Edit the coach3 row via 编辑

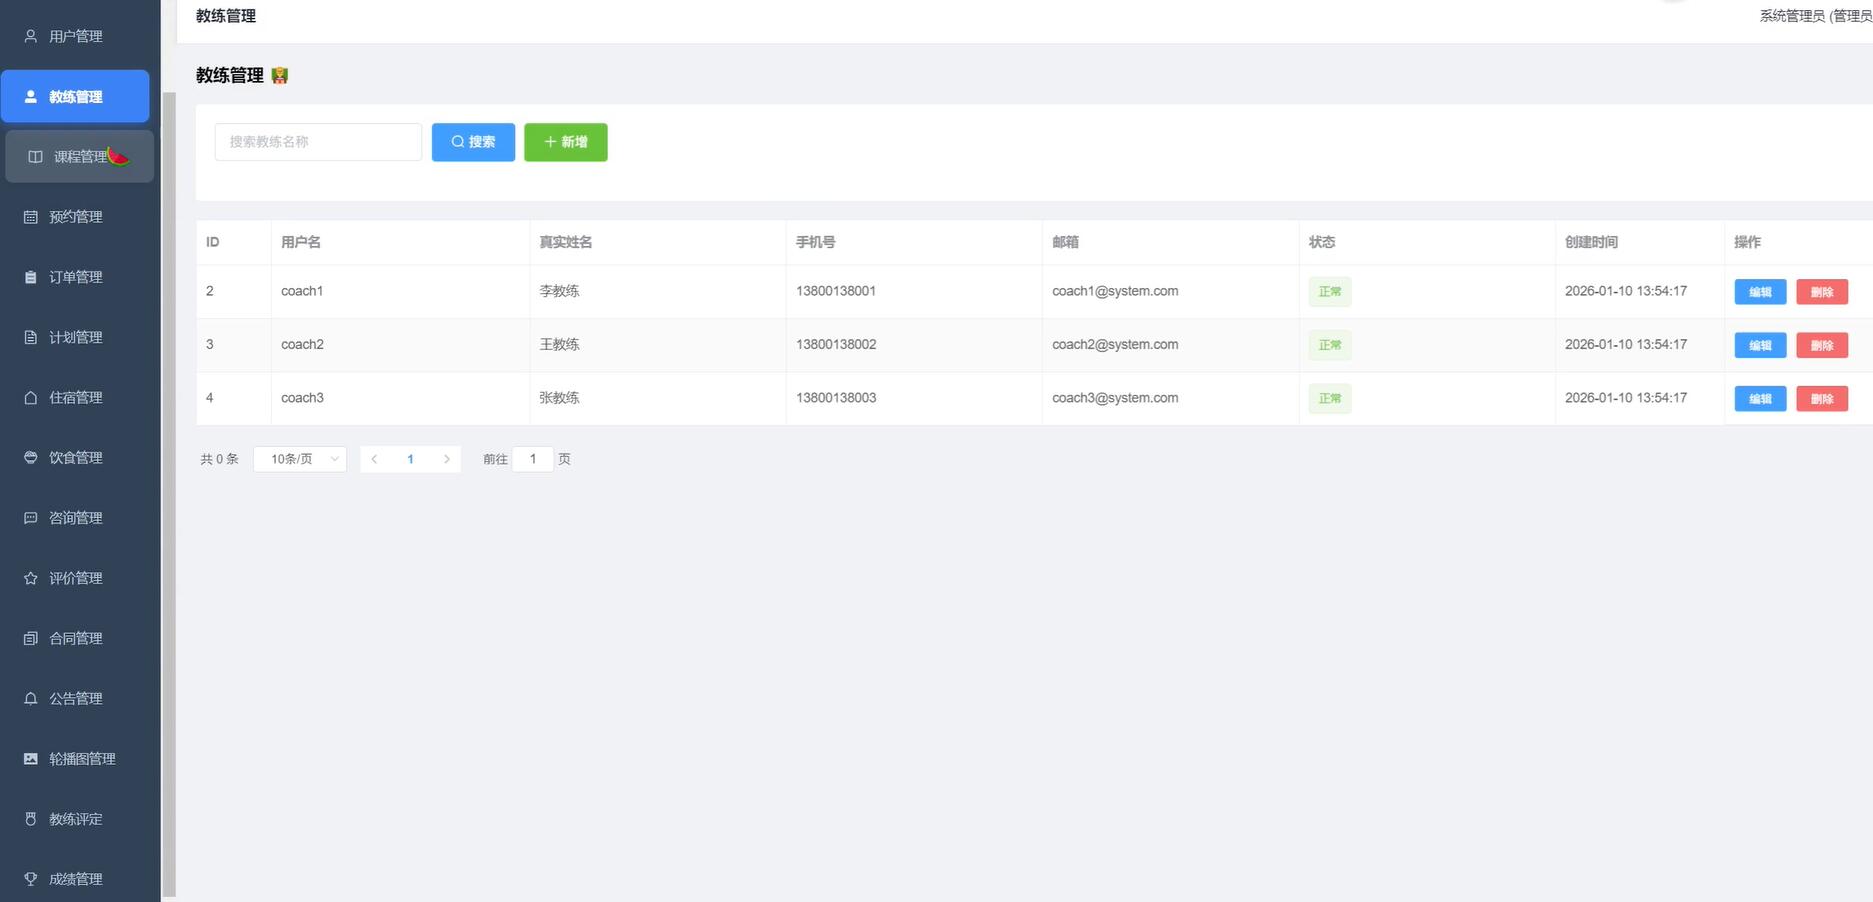tap(1760, 399)
